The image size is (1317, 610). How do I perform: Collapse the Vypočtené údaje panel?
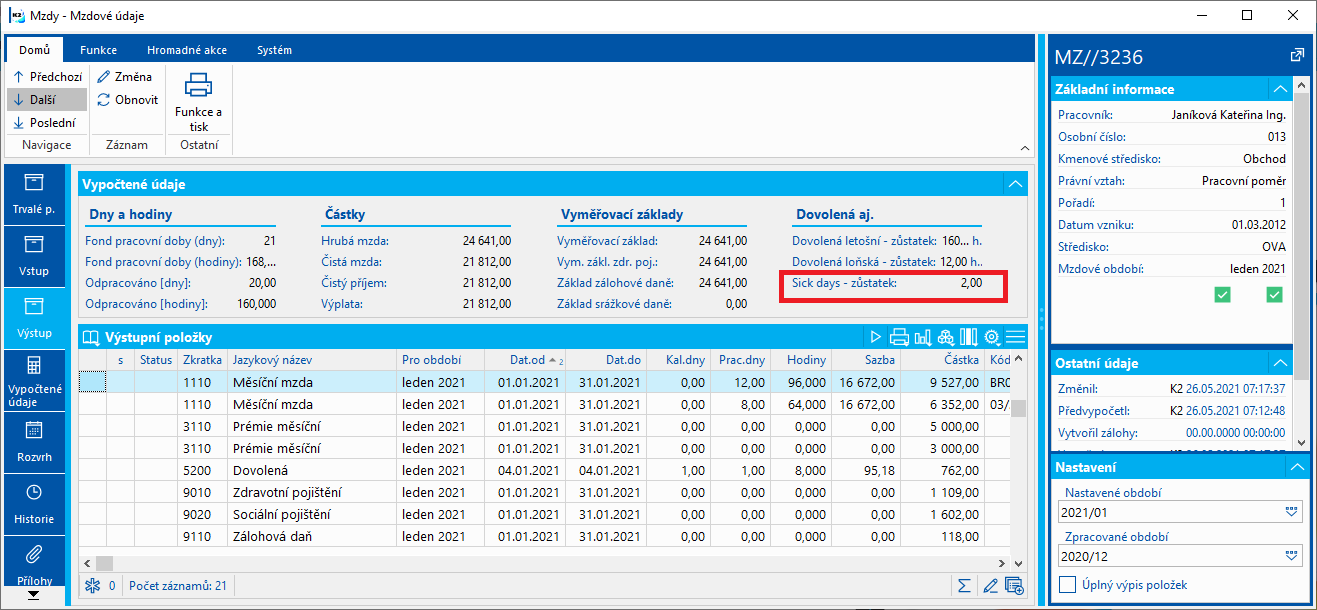[1015, 184]
